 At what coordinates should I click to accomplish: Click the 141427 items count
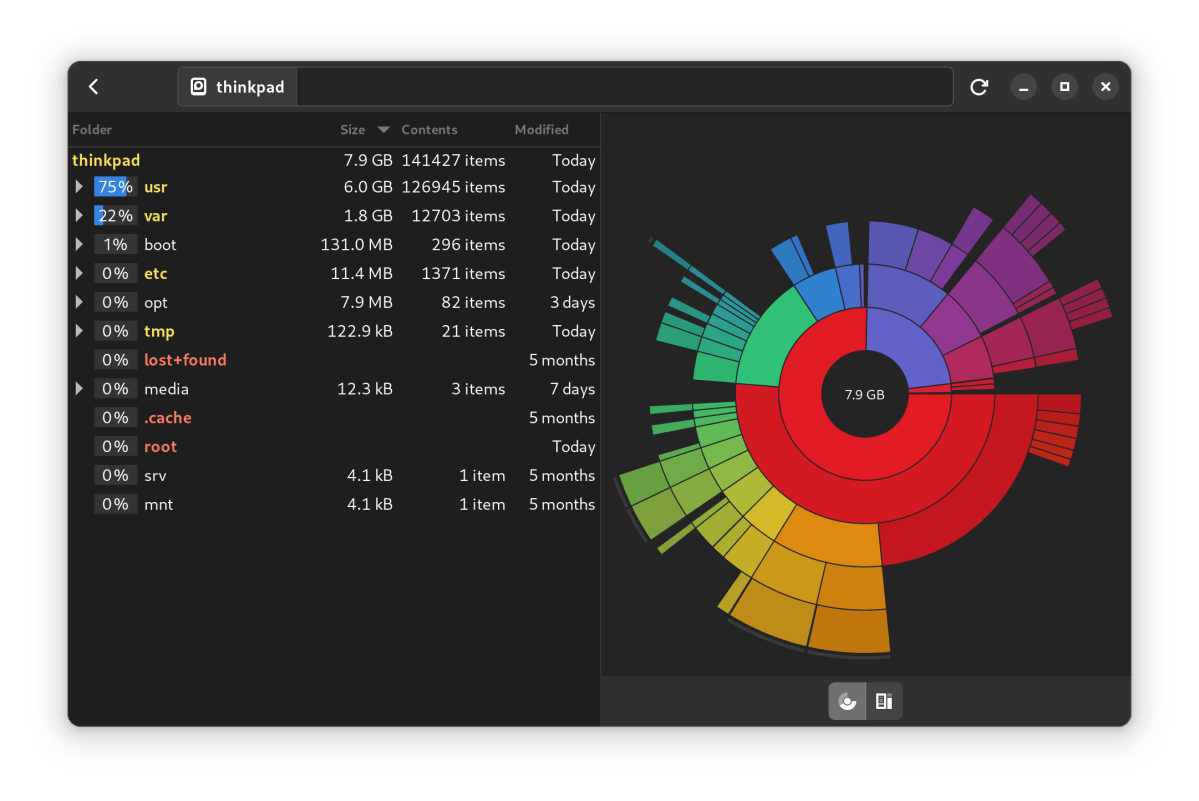(x=453, y=161)
